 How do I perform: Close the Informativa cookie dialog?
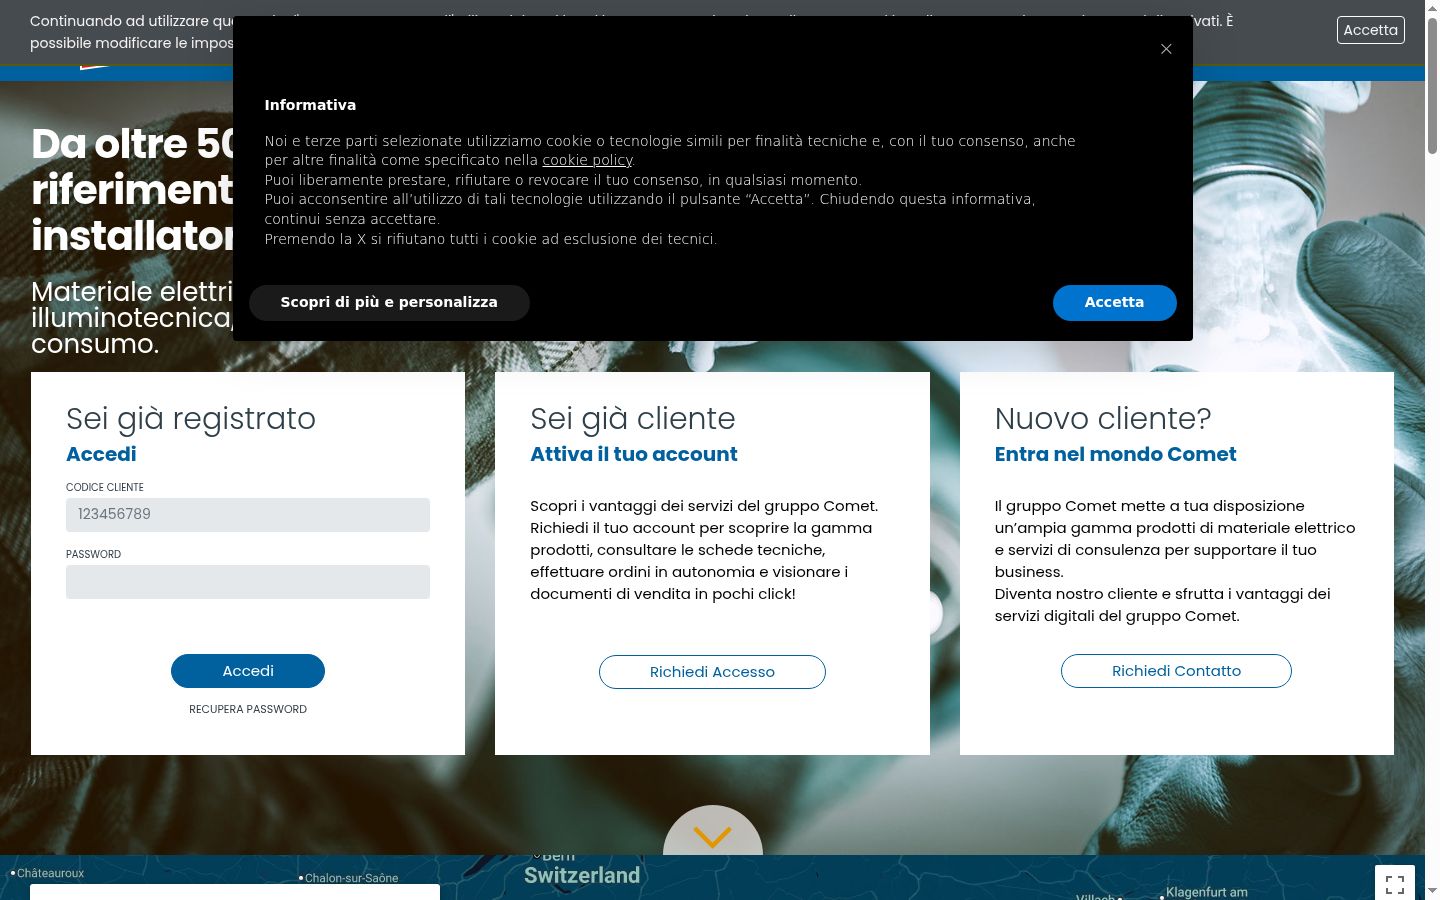tap(1166, 49)
